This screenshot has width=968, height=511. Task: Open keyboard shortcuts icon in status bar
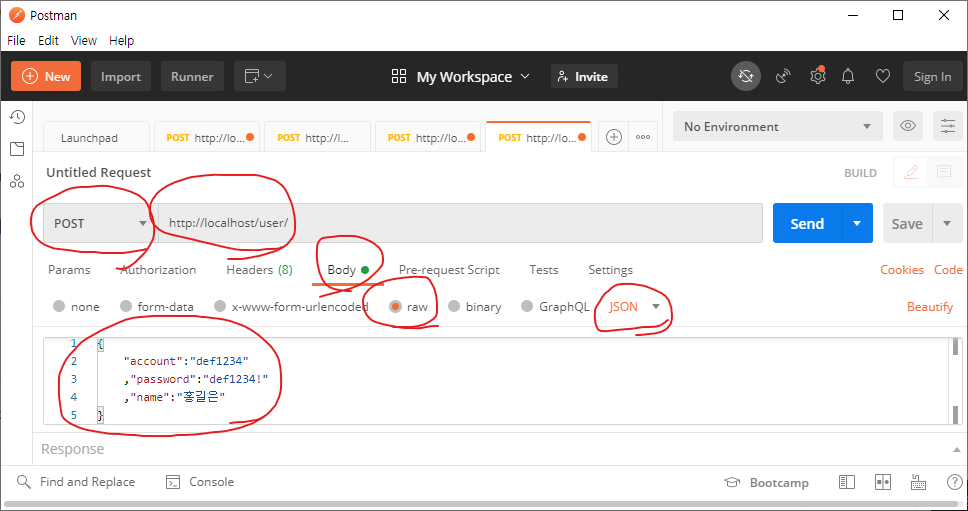[x=919, y=482]
